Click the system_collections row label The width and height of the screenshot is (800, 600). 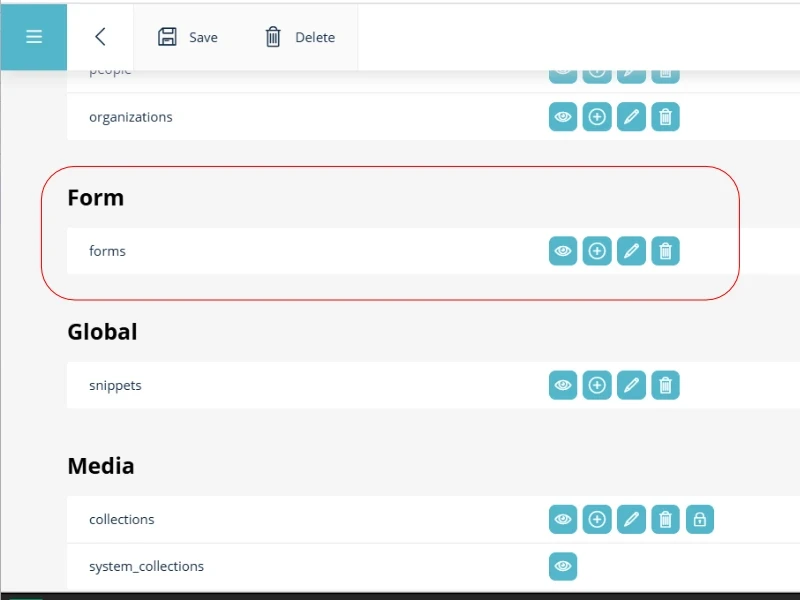coord(146,566)
